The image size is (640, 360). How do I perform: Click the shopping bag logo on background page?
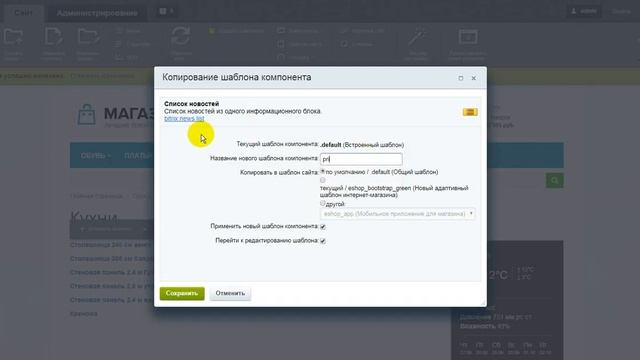[x=87, y=115]
